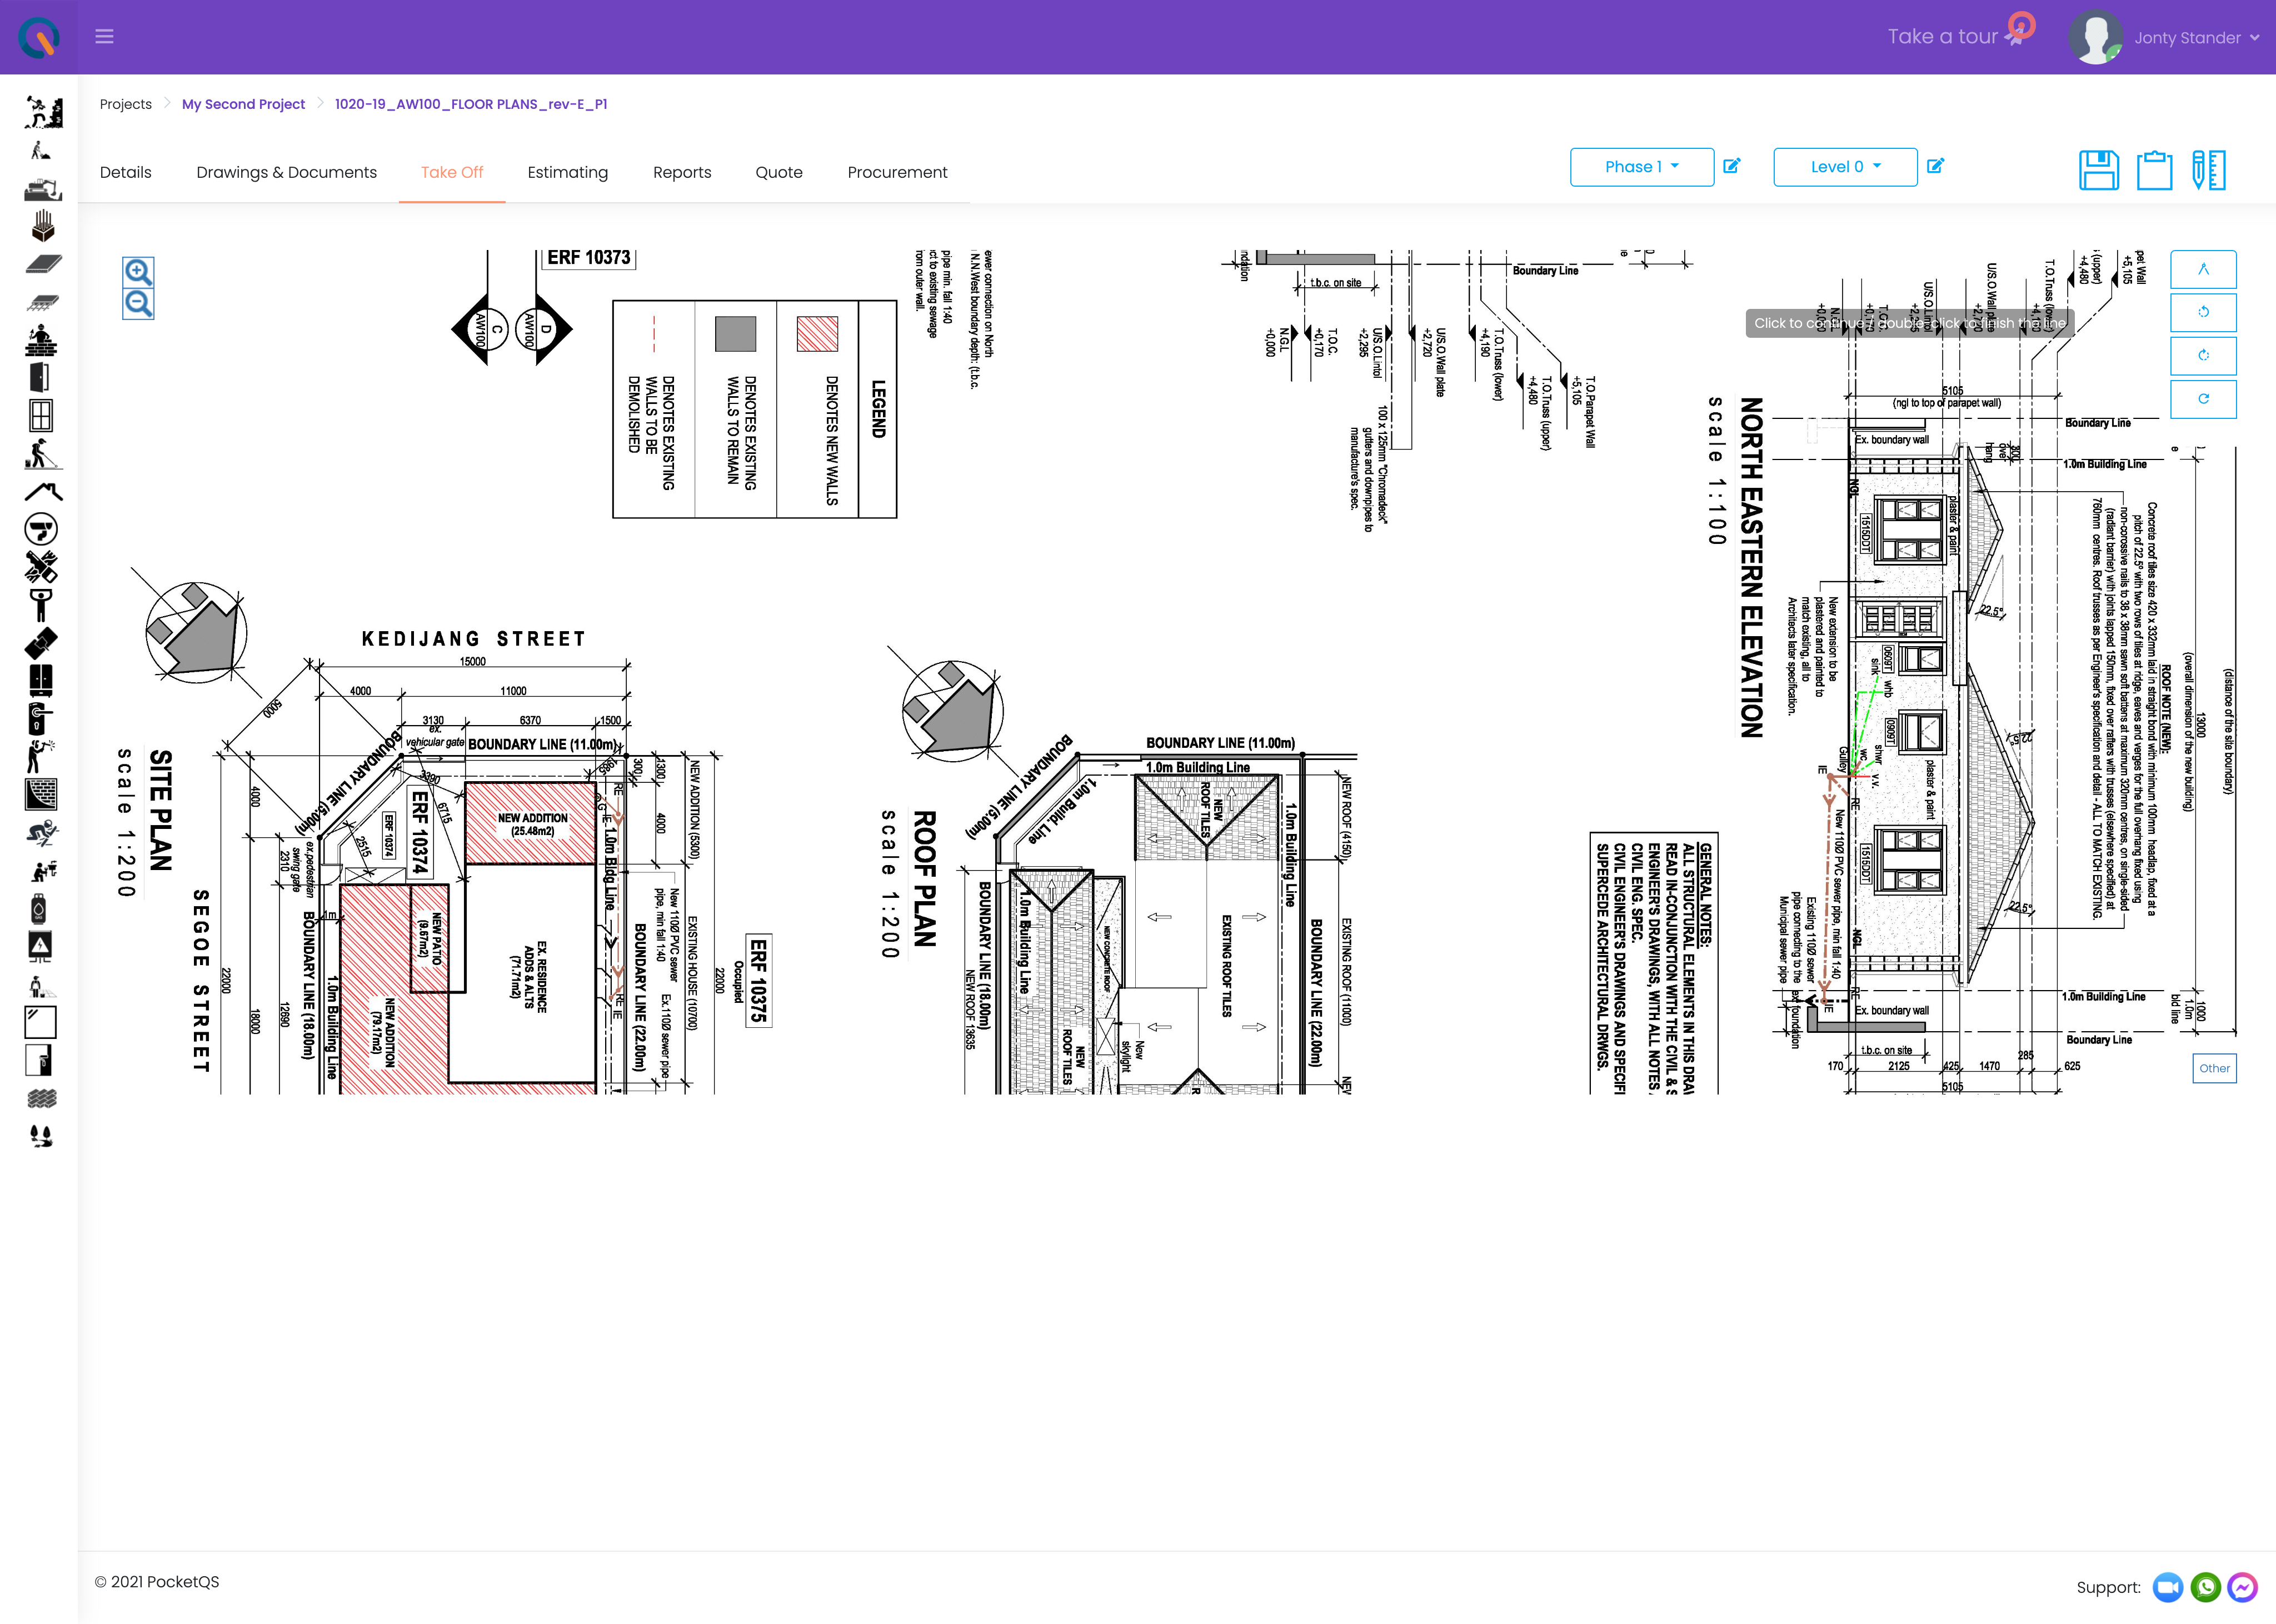Open the Phase 1 dropdown

(x=1642, y=167)
